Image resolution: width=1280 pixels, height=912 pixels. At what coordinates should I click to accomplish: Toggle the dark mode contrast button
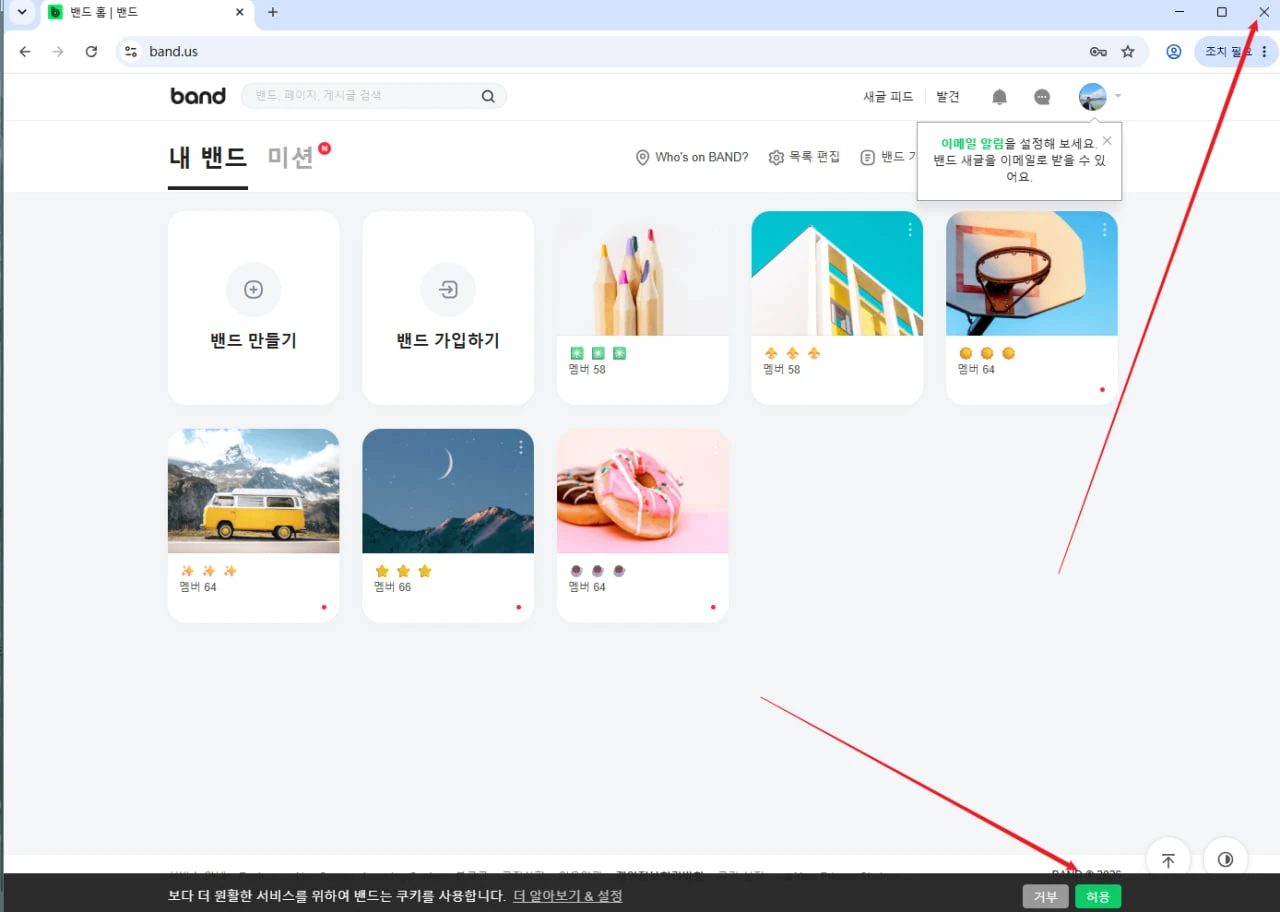pyautogui.click(x=1225, y=860)
